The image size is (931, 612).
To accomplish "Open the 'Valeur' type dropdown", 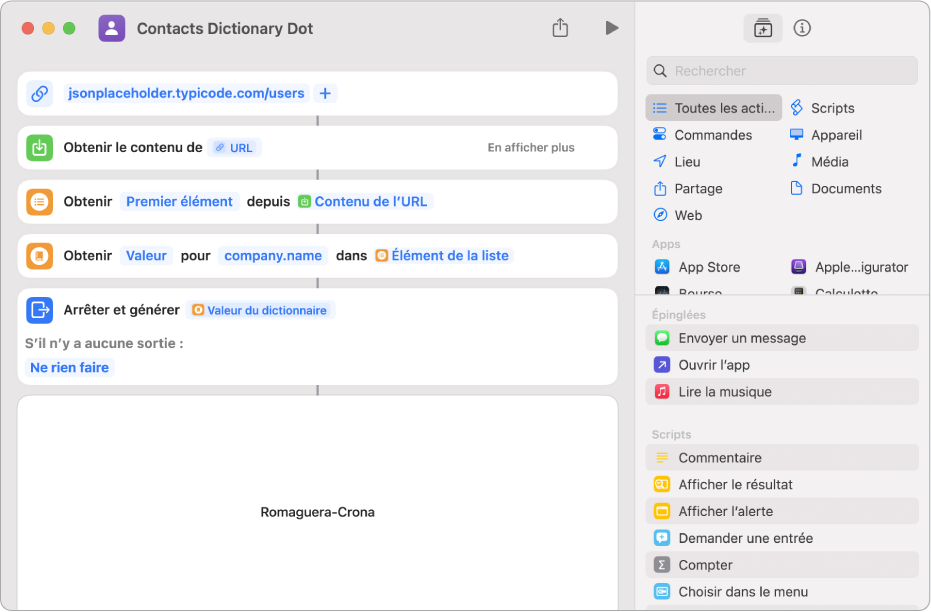I will [146, 255].
